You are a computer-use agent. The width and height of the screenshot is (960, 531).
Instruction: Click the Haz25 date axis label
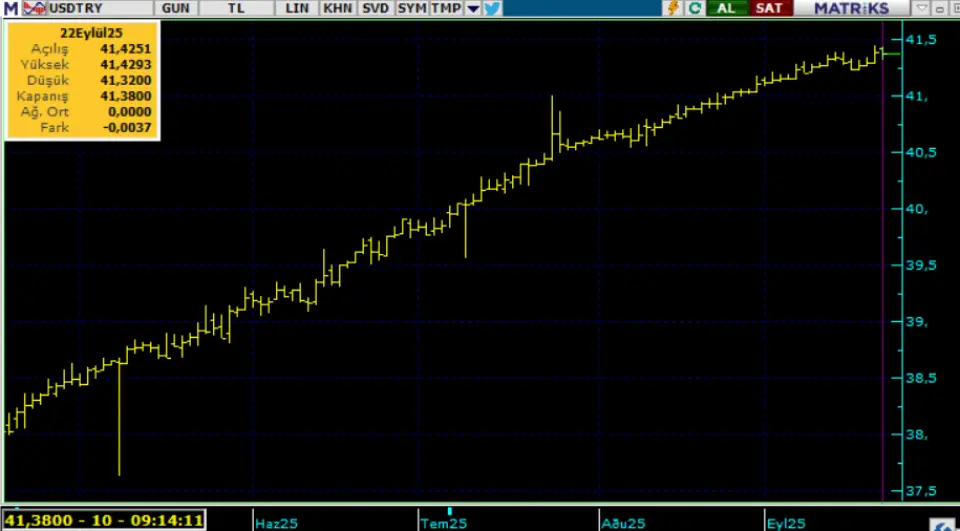click(277, 524)
